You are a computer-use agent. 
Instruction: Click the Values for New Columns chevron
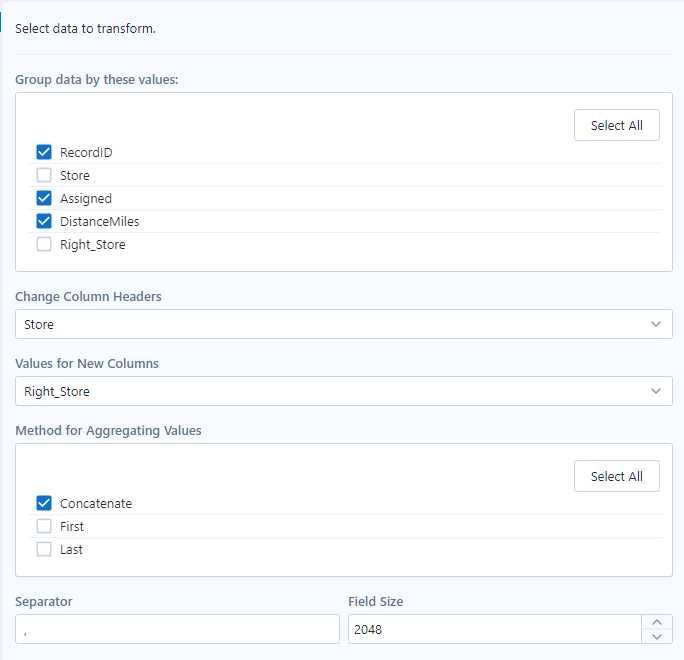656,392
